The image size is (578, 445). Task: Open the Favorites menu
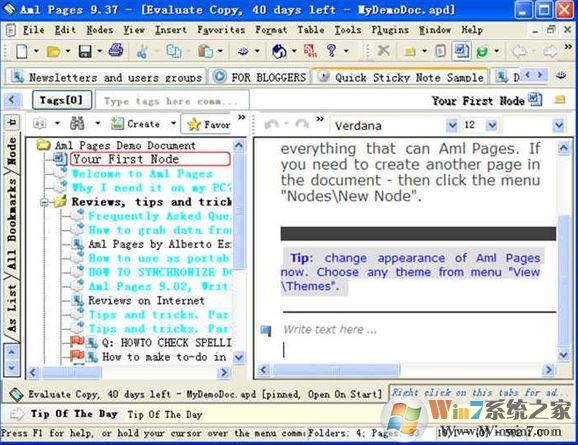click(221, 30)
